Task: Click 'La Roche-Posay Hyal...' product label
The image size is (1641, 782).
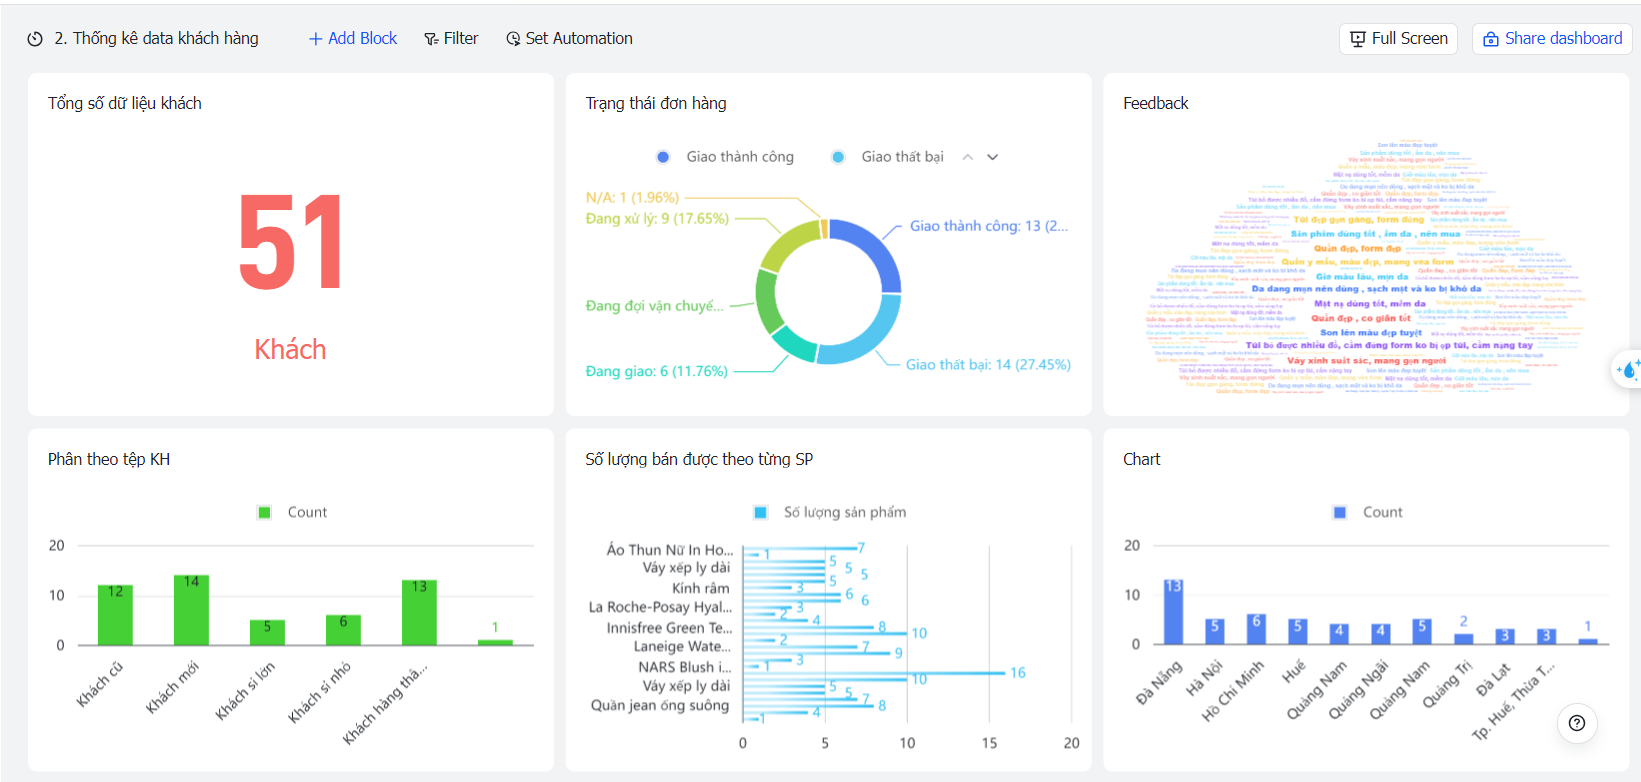Action: pos(660,607)
